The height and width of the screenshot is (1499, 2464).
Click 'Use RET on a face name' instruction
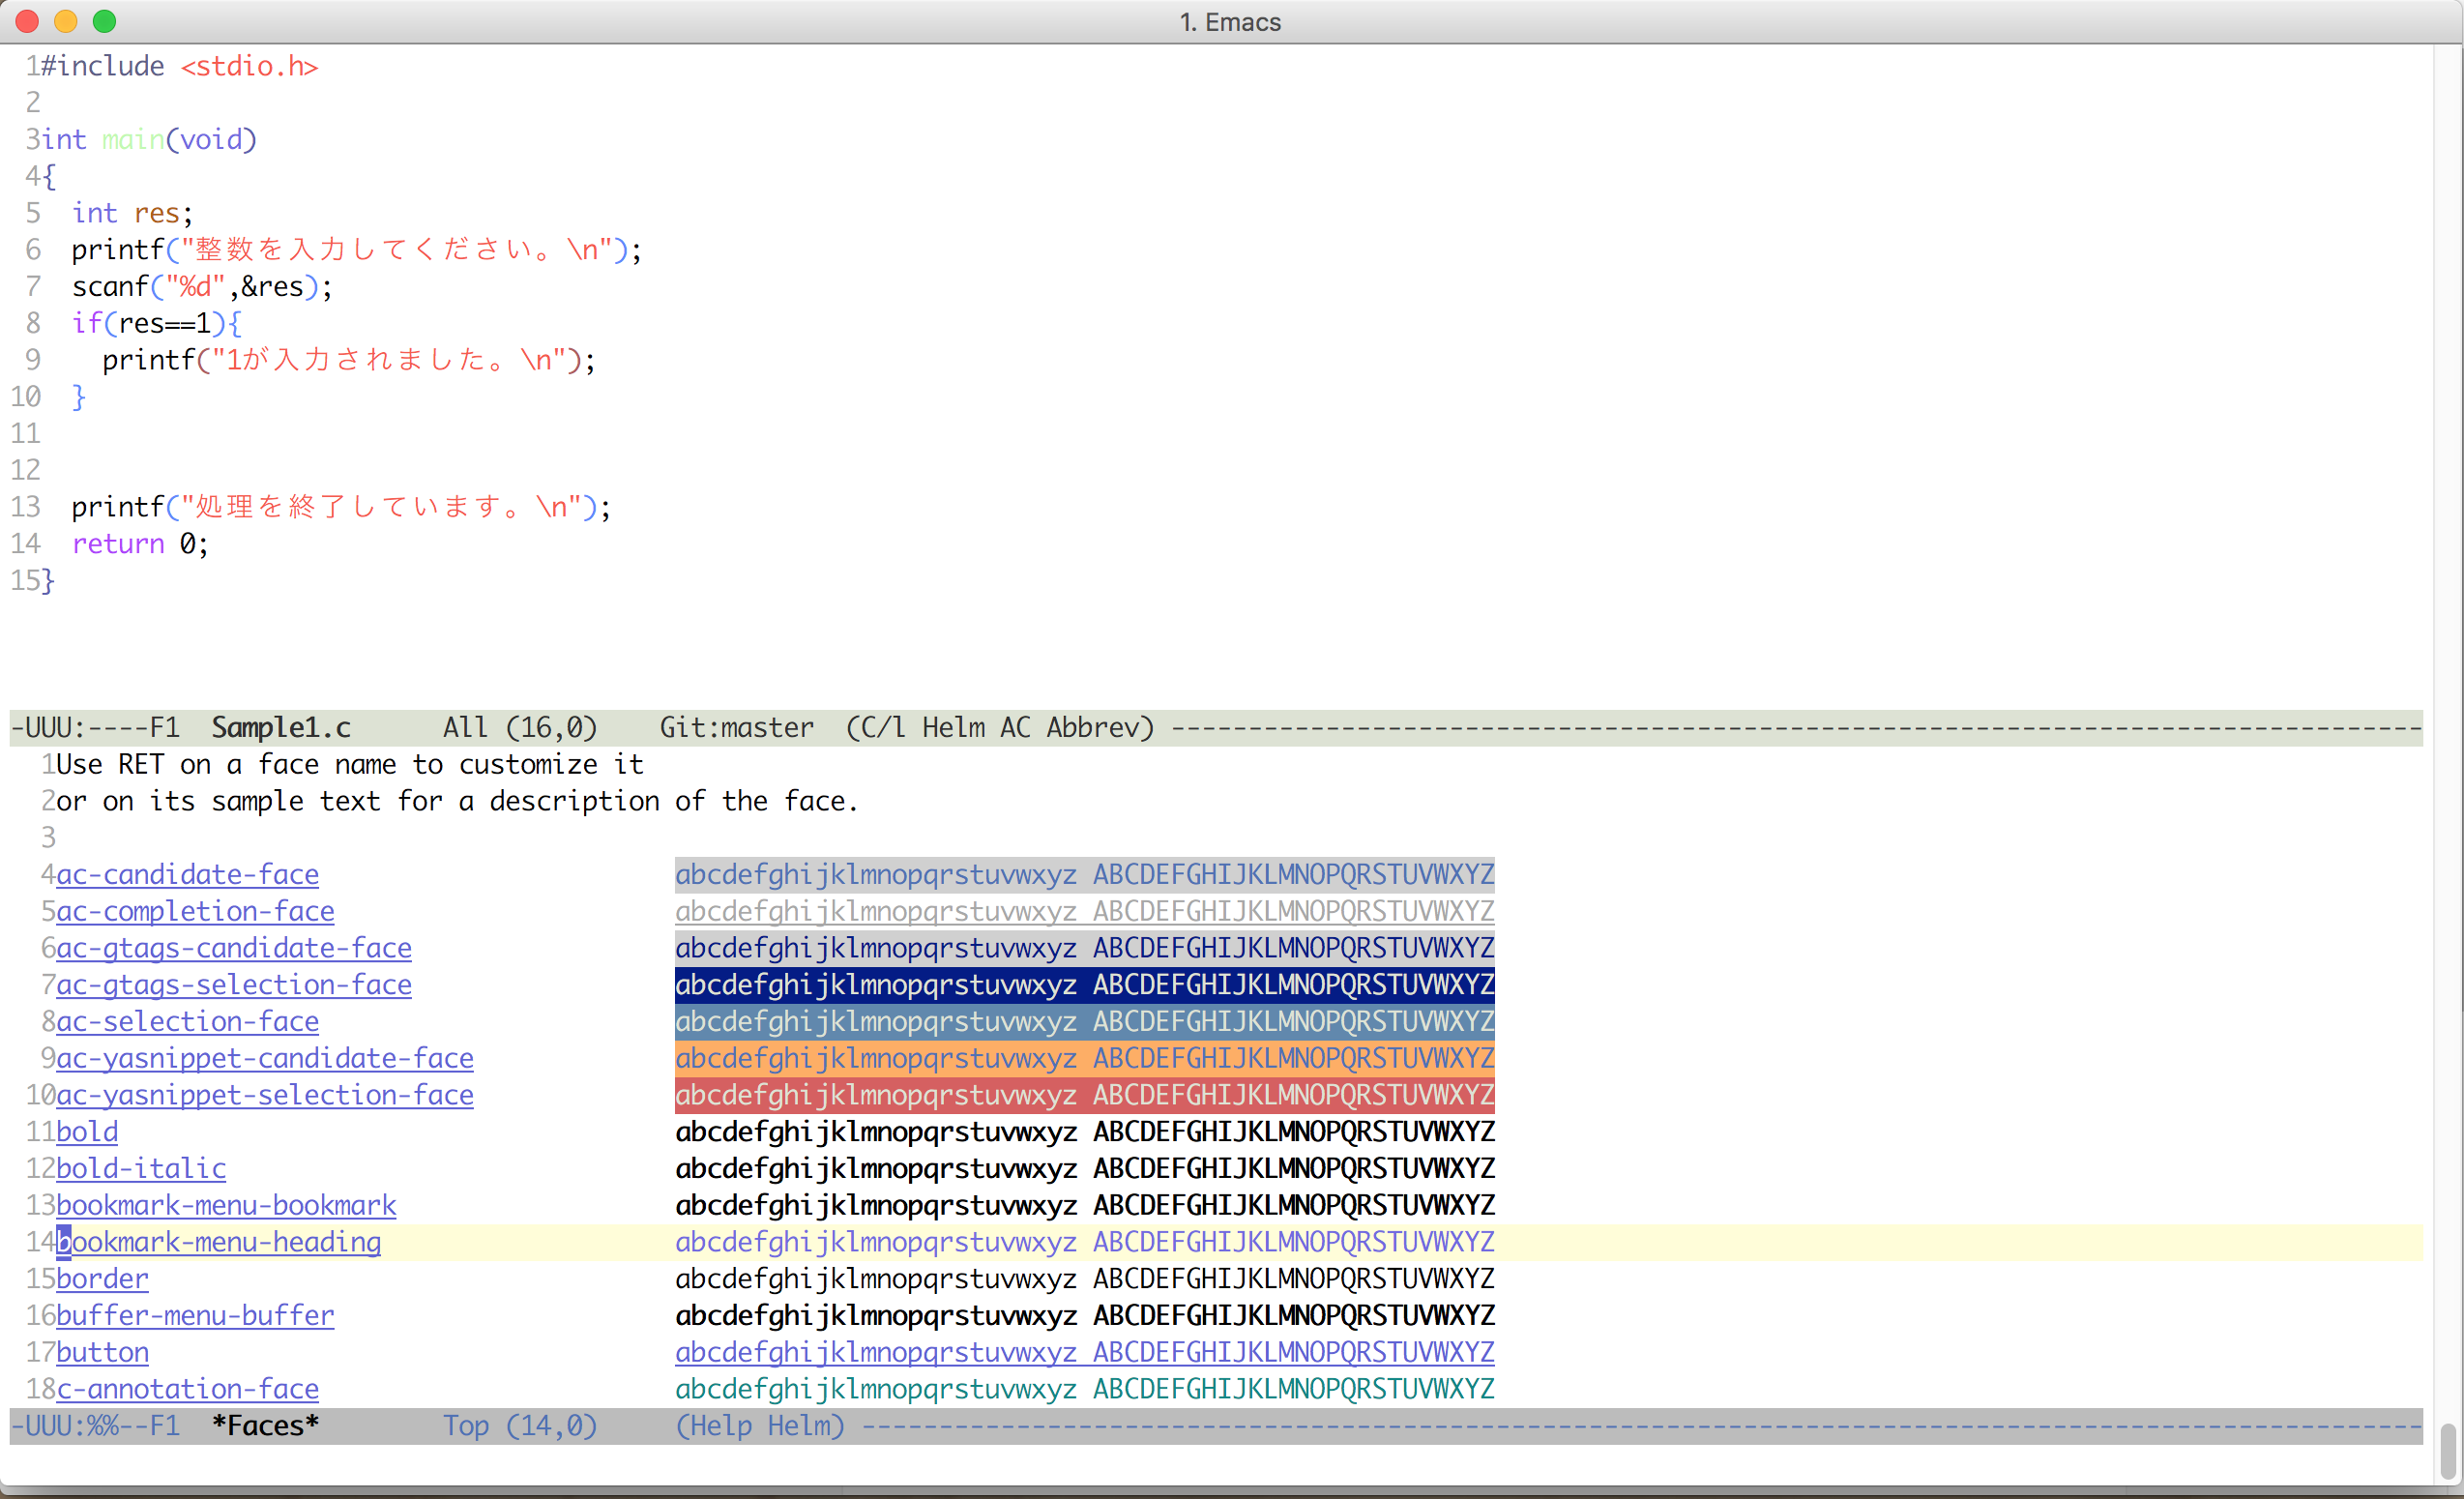tap(350, 764)
